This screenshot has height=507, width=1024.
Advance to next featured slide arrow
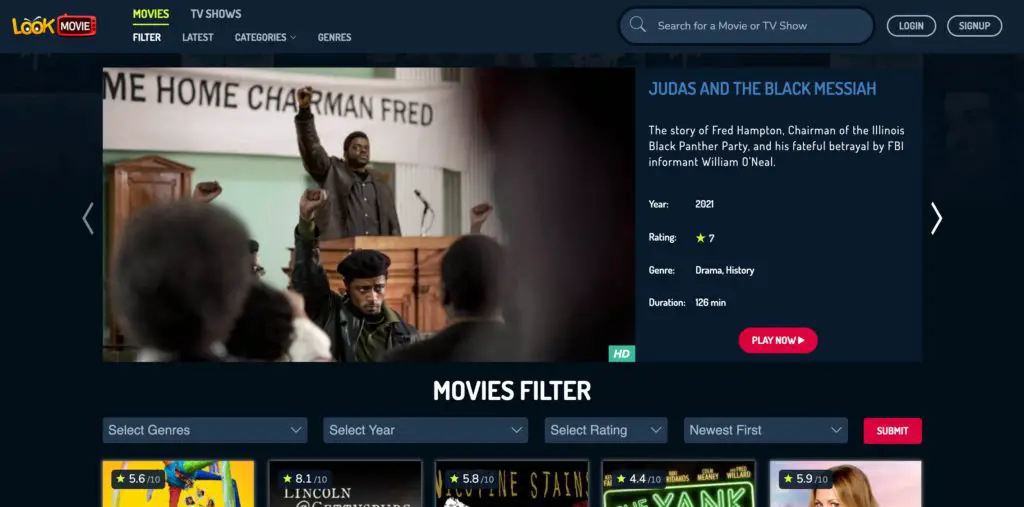tap(936, 218)
